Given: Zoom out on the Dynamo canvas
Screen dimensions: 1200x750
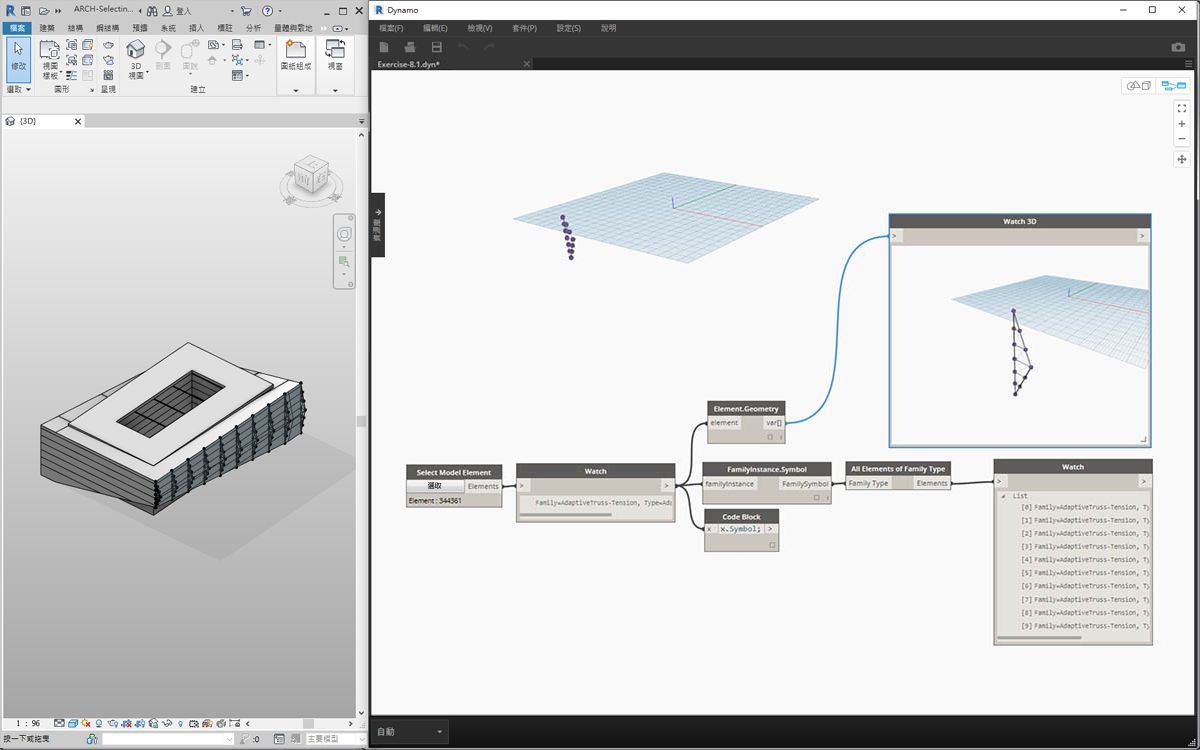Looking at the screenshot, I should pyautogui.click(x=1181, y=139).
